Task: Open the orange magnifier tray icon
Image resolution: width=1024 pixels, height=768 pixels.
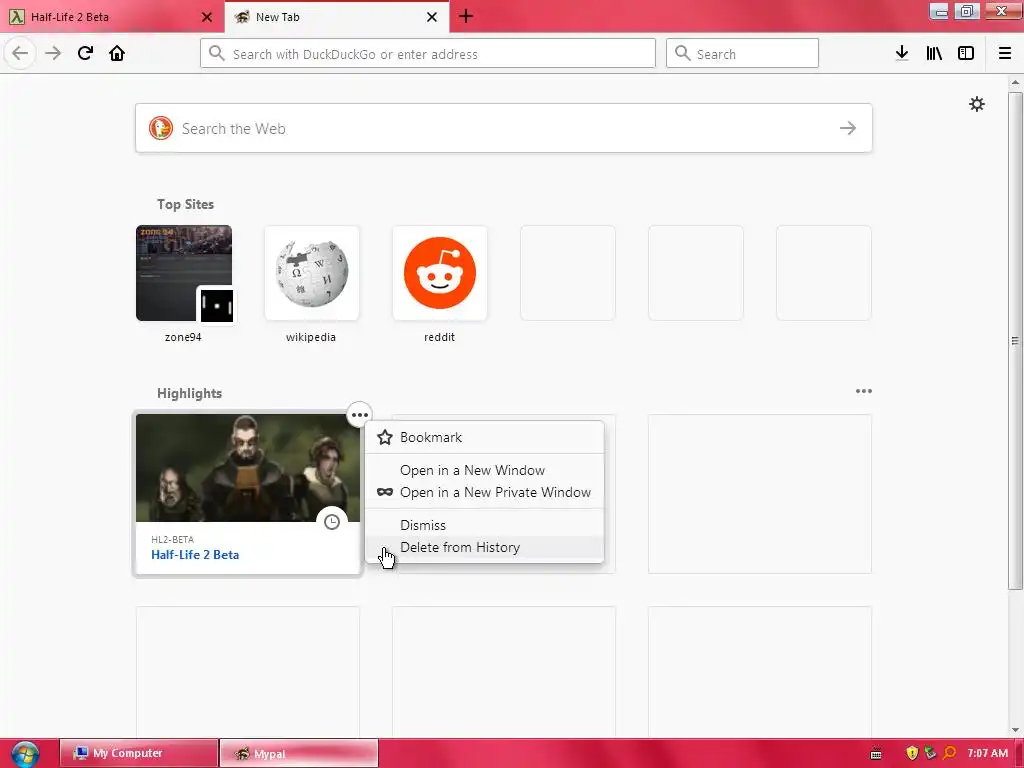Action: point(950,753)
